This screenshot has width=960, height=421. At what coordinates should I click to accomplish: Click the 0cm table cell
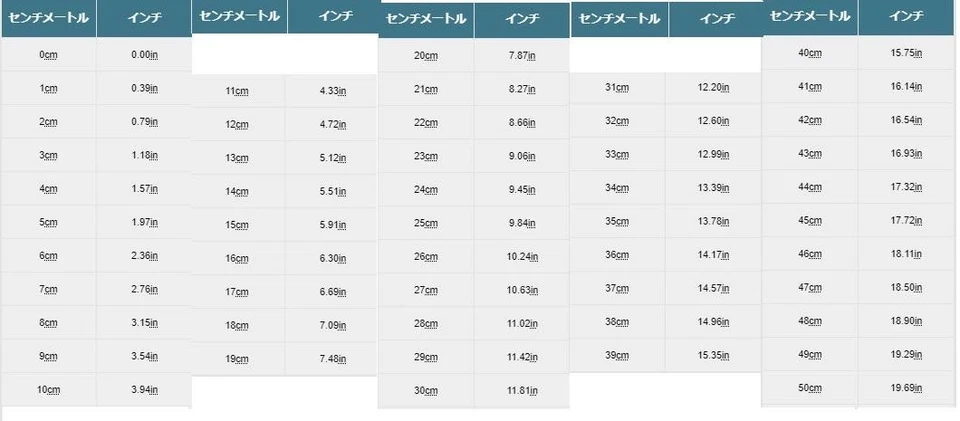click(x=48, y=54)
